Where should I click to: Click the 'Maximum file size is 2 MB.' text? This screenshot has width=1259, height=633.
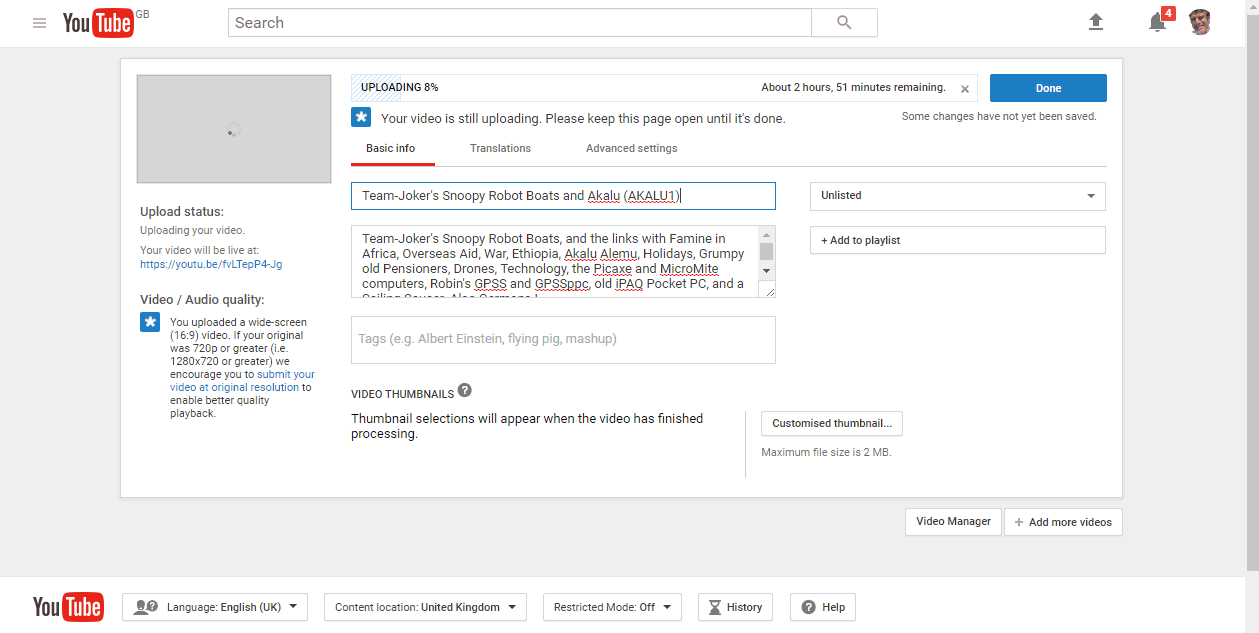click(x=826, y=452)
